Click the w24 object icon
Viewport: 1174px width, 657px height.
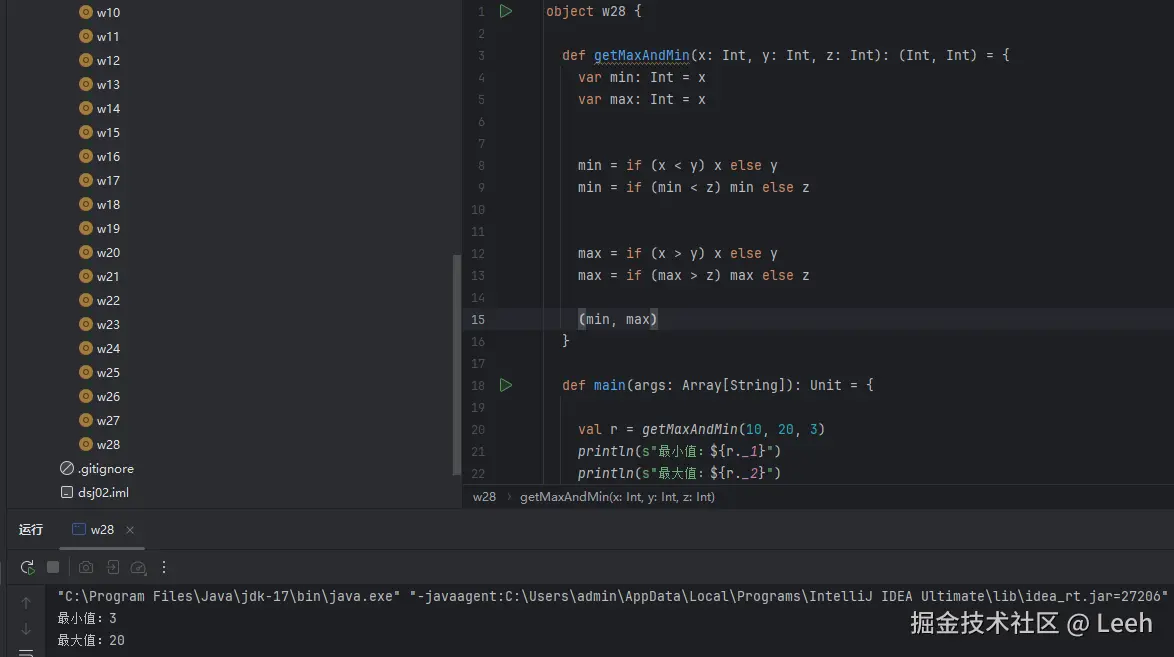click(86, 348)
